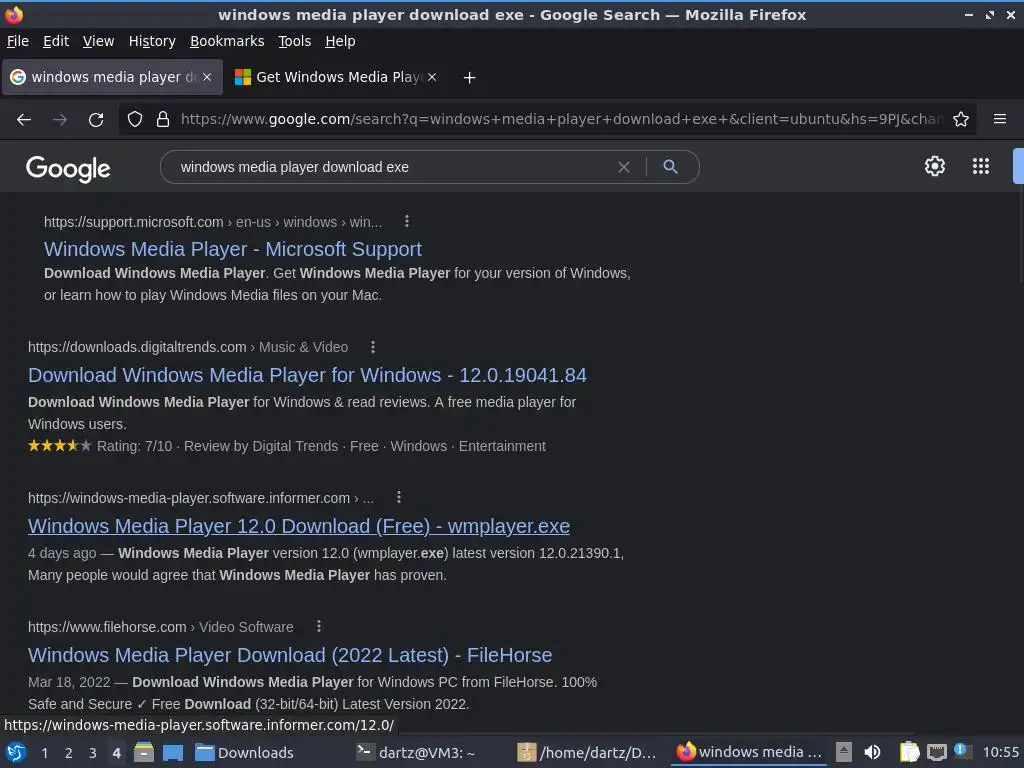Screen dimensions: 1024x768
Task: Click into Google search input field
Action: coord(392,167)
